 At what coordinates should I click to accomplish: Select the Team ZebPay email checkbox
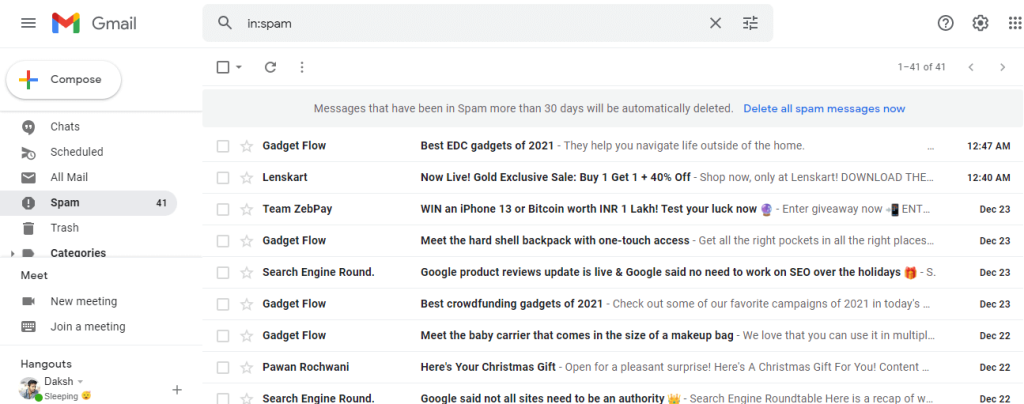(223, 210)
